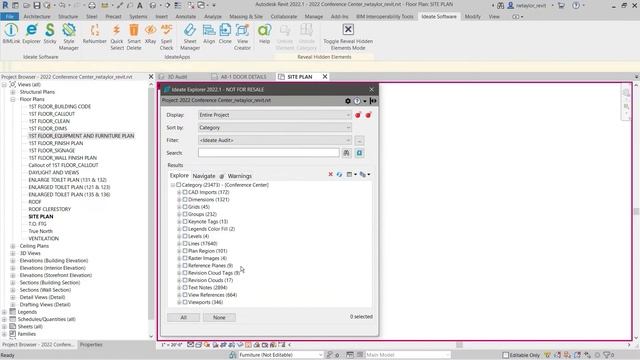The image size is (640, 360).
Task: Toggle Reveal Hidden Elements Mode
Action: pyautogui.click(x=348, y=37)
